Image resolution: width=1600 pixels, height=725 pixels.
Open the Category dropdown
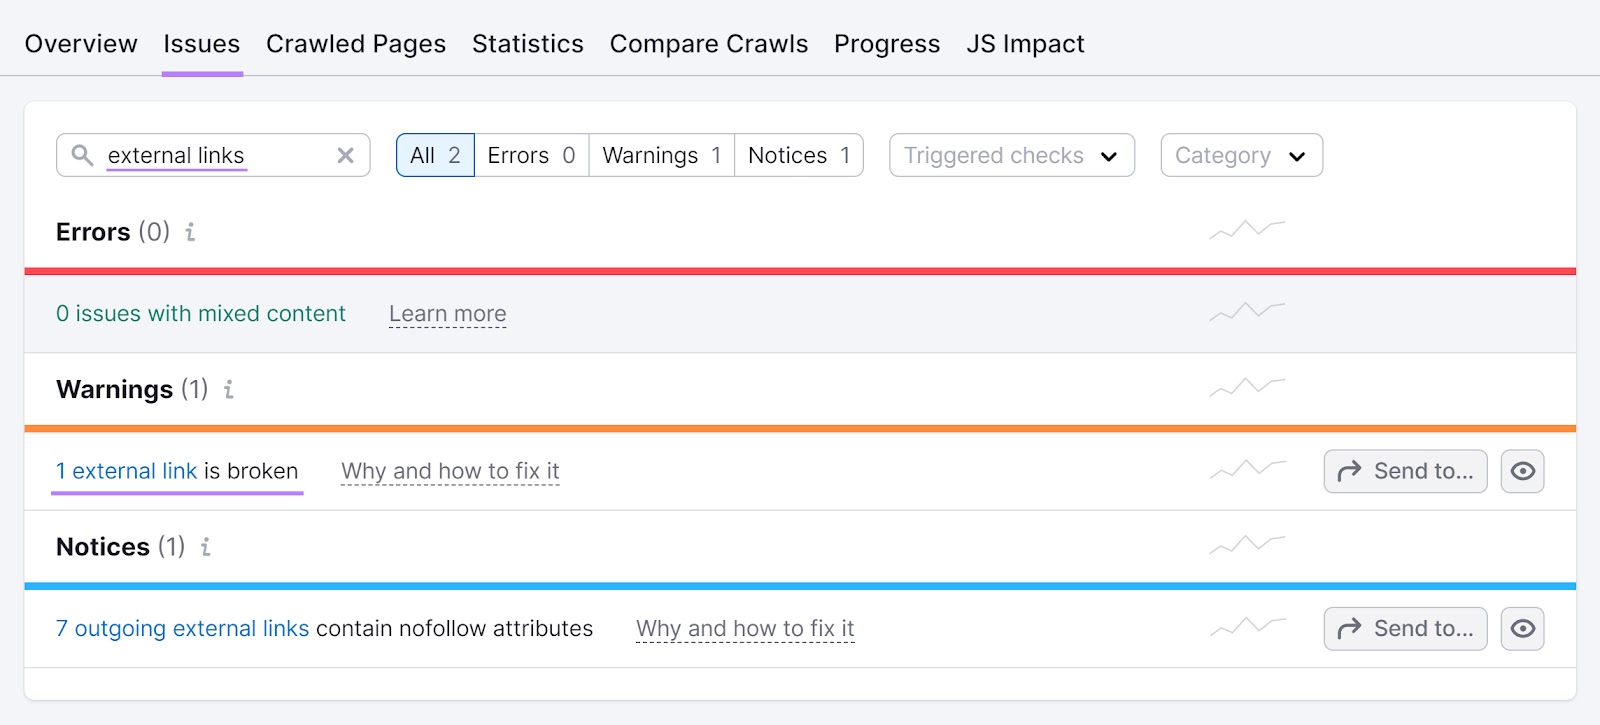(x=1241, y=156)
